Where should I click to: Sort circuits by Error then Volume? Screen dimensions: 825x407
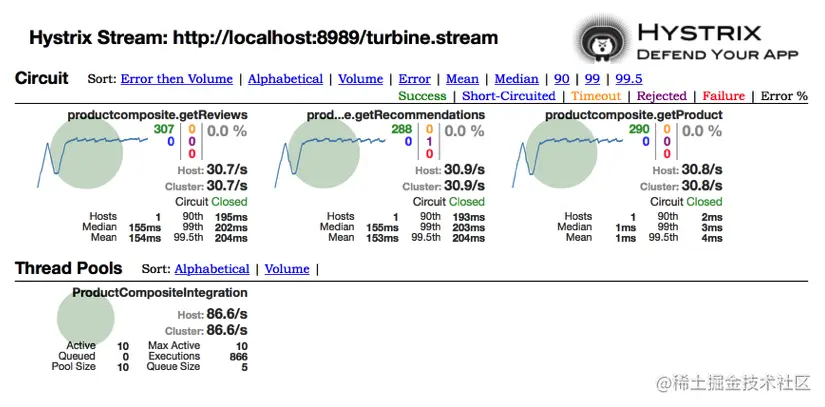[176, 79]
